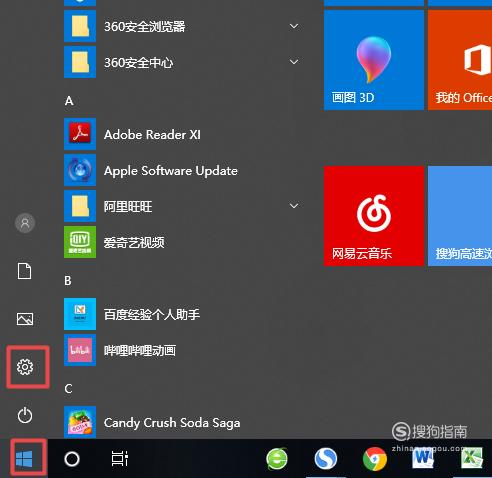
Task: Launch Sogou browser from taskbar
Action: click(x=326, y=459)
